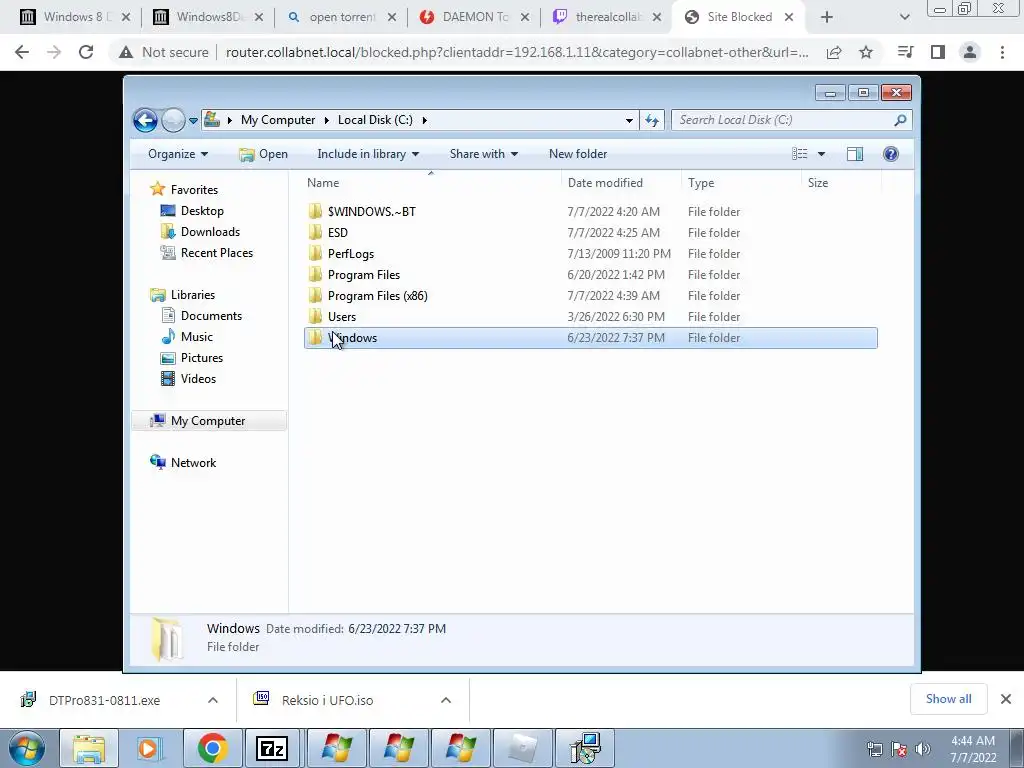1024x768 pixels.
Task: Open the Documents library
Action: (x=211, y=315)
